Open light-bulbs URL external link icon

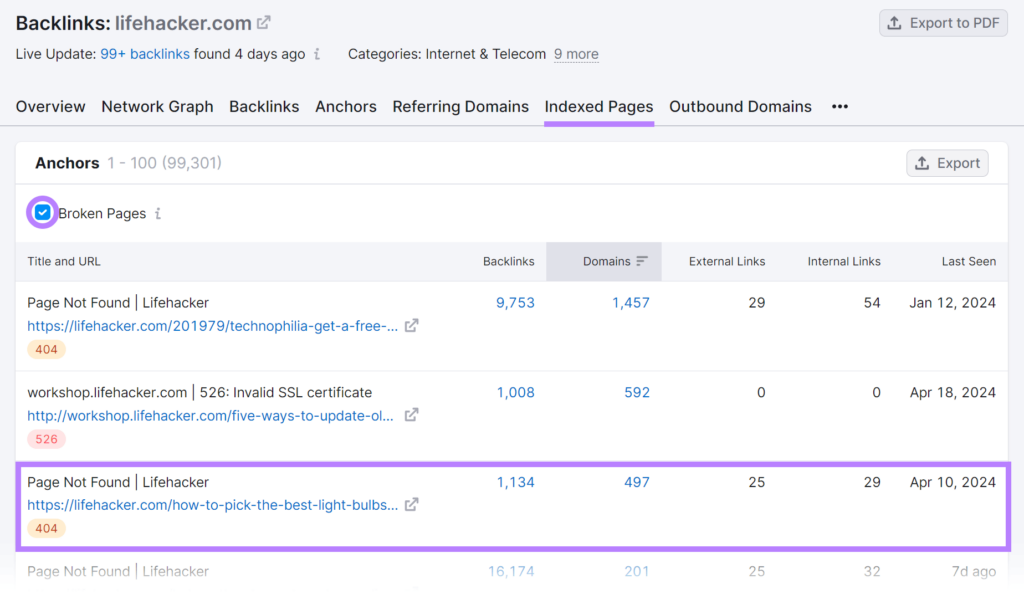(x=411, y=505)
